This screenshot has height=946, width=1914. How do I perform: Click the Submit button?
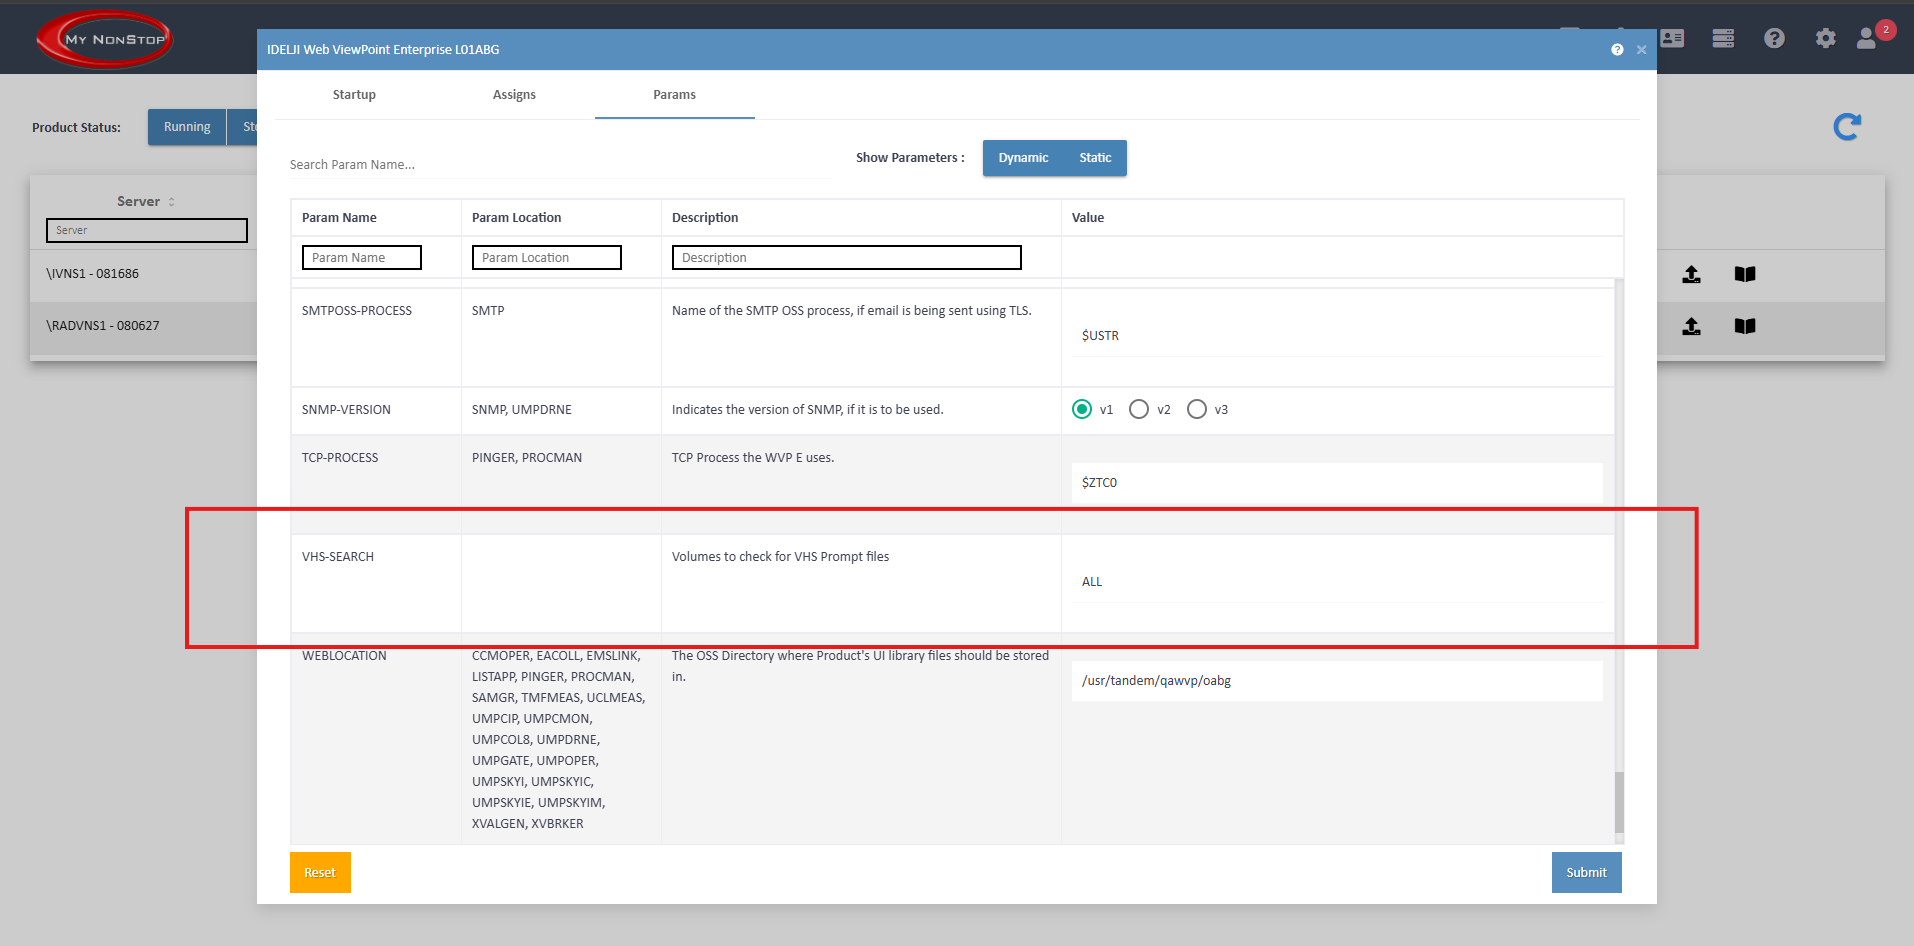pos(1586,872)
